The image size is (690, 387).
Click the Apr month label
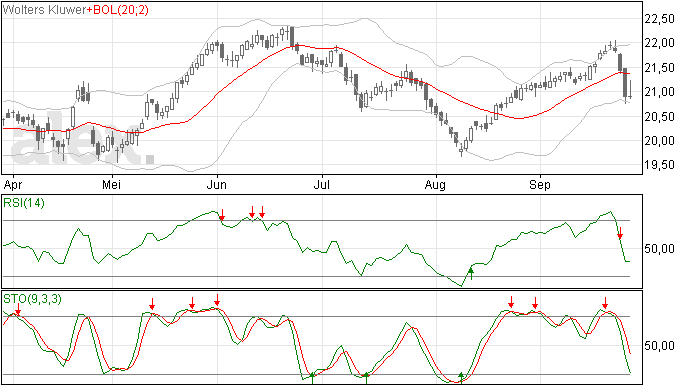[x=13, y=185]
